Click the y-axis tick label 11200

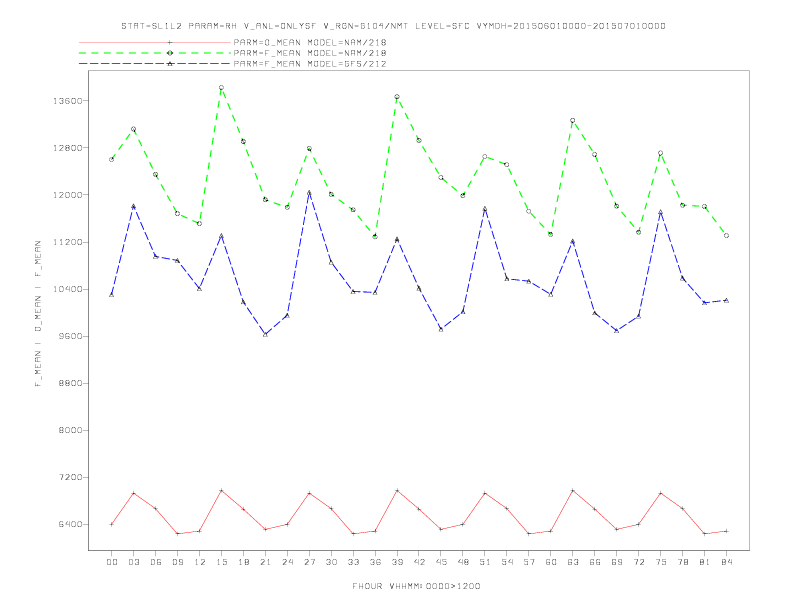coord(68,242)
